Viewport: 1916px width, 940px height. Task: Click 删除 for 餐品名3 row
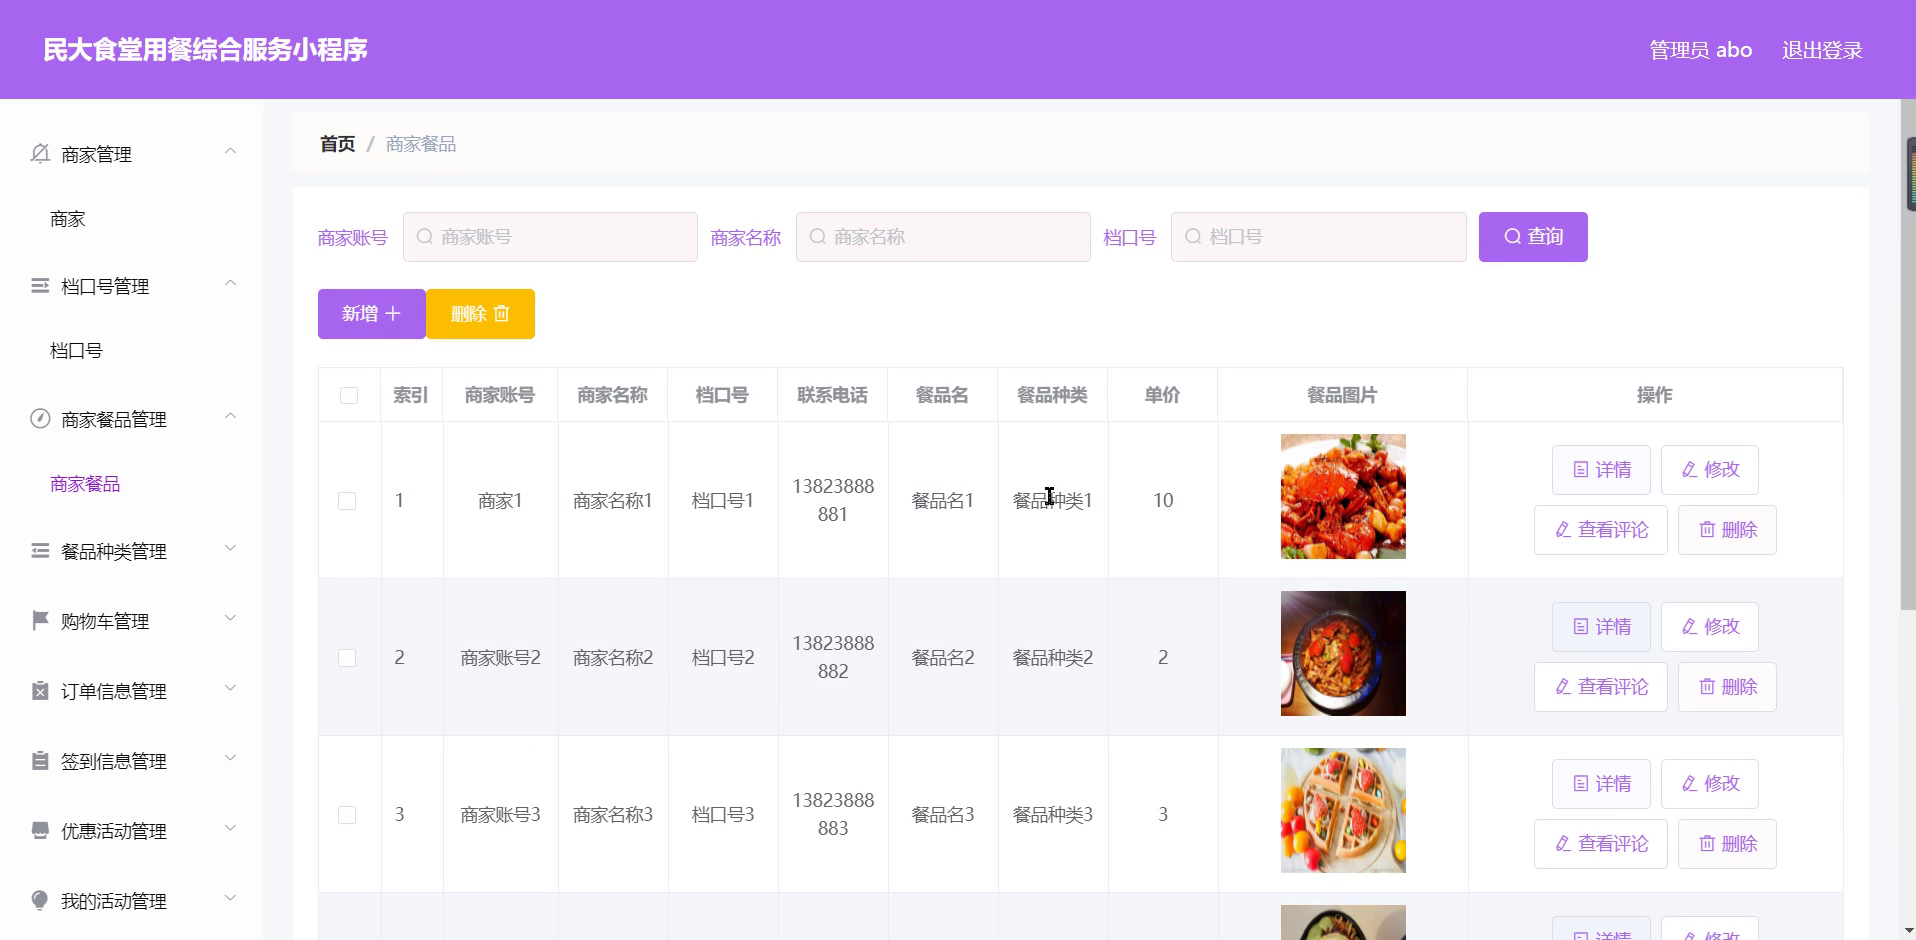click(x=1727, y=844)
